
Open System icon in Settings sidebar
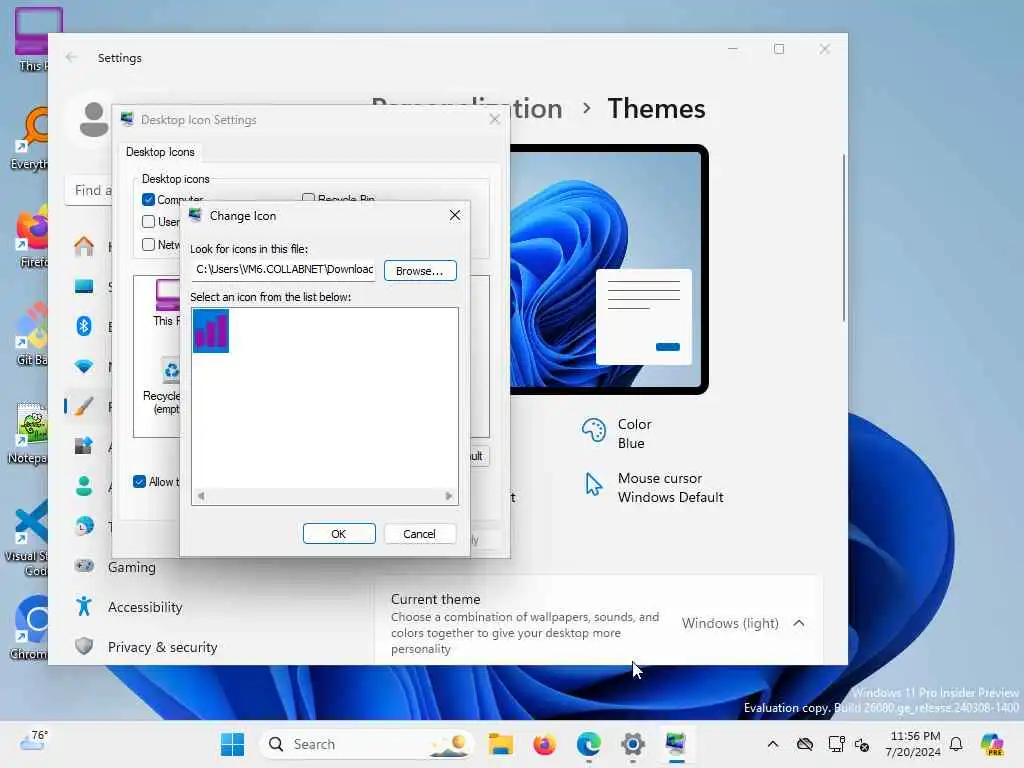(x=84, y=286)
